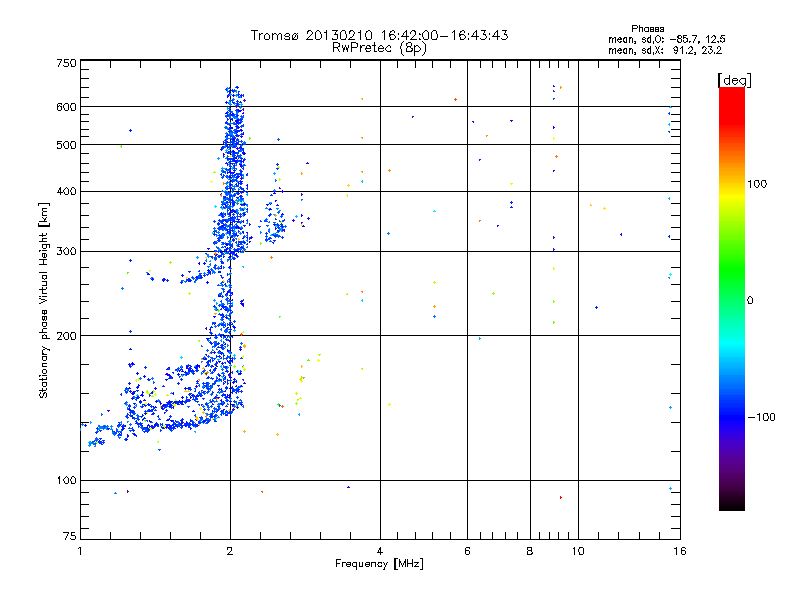800x600 pixels.
Task: Click the "mean, sd,O: -85.7, 12.5" line
Action: [x=666, y=39]
